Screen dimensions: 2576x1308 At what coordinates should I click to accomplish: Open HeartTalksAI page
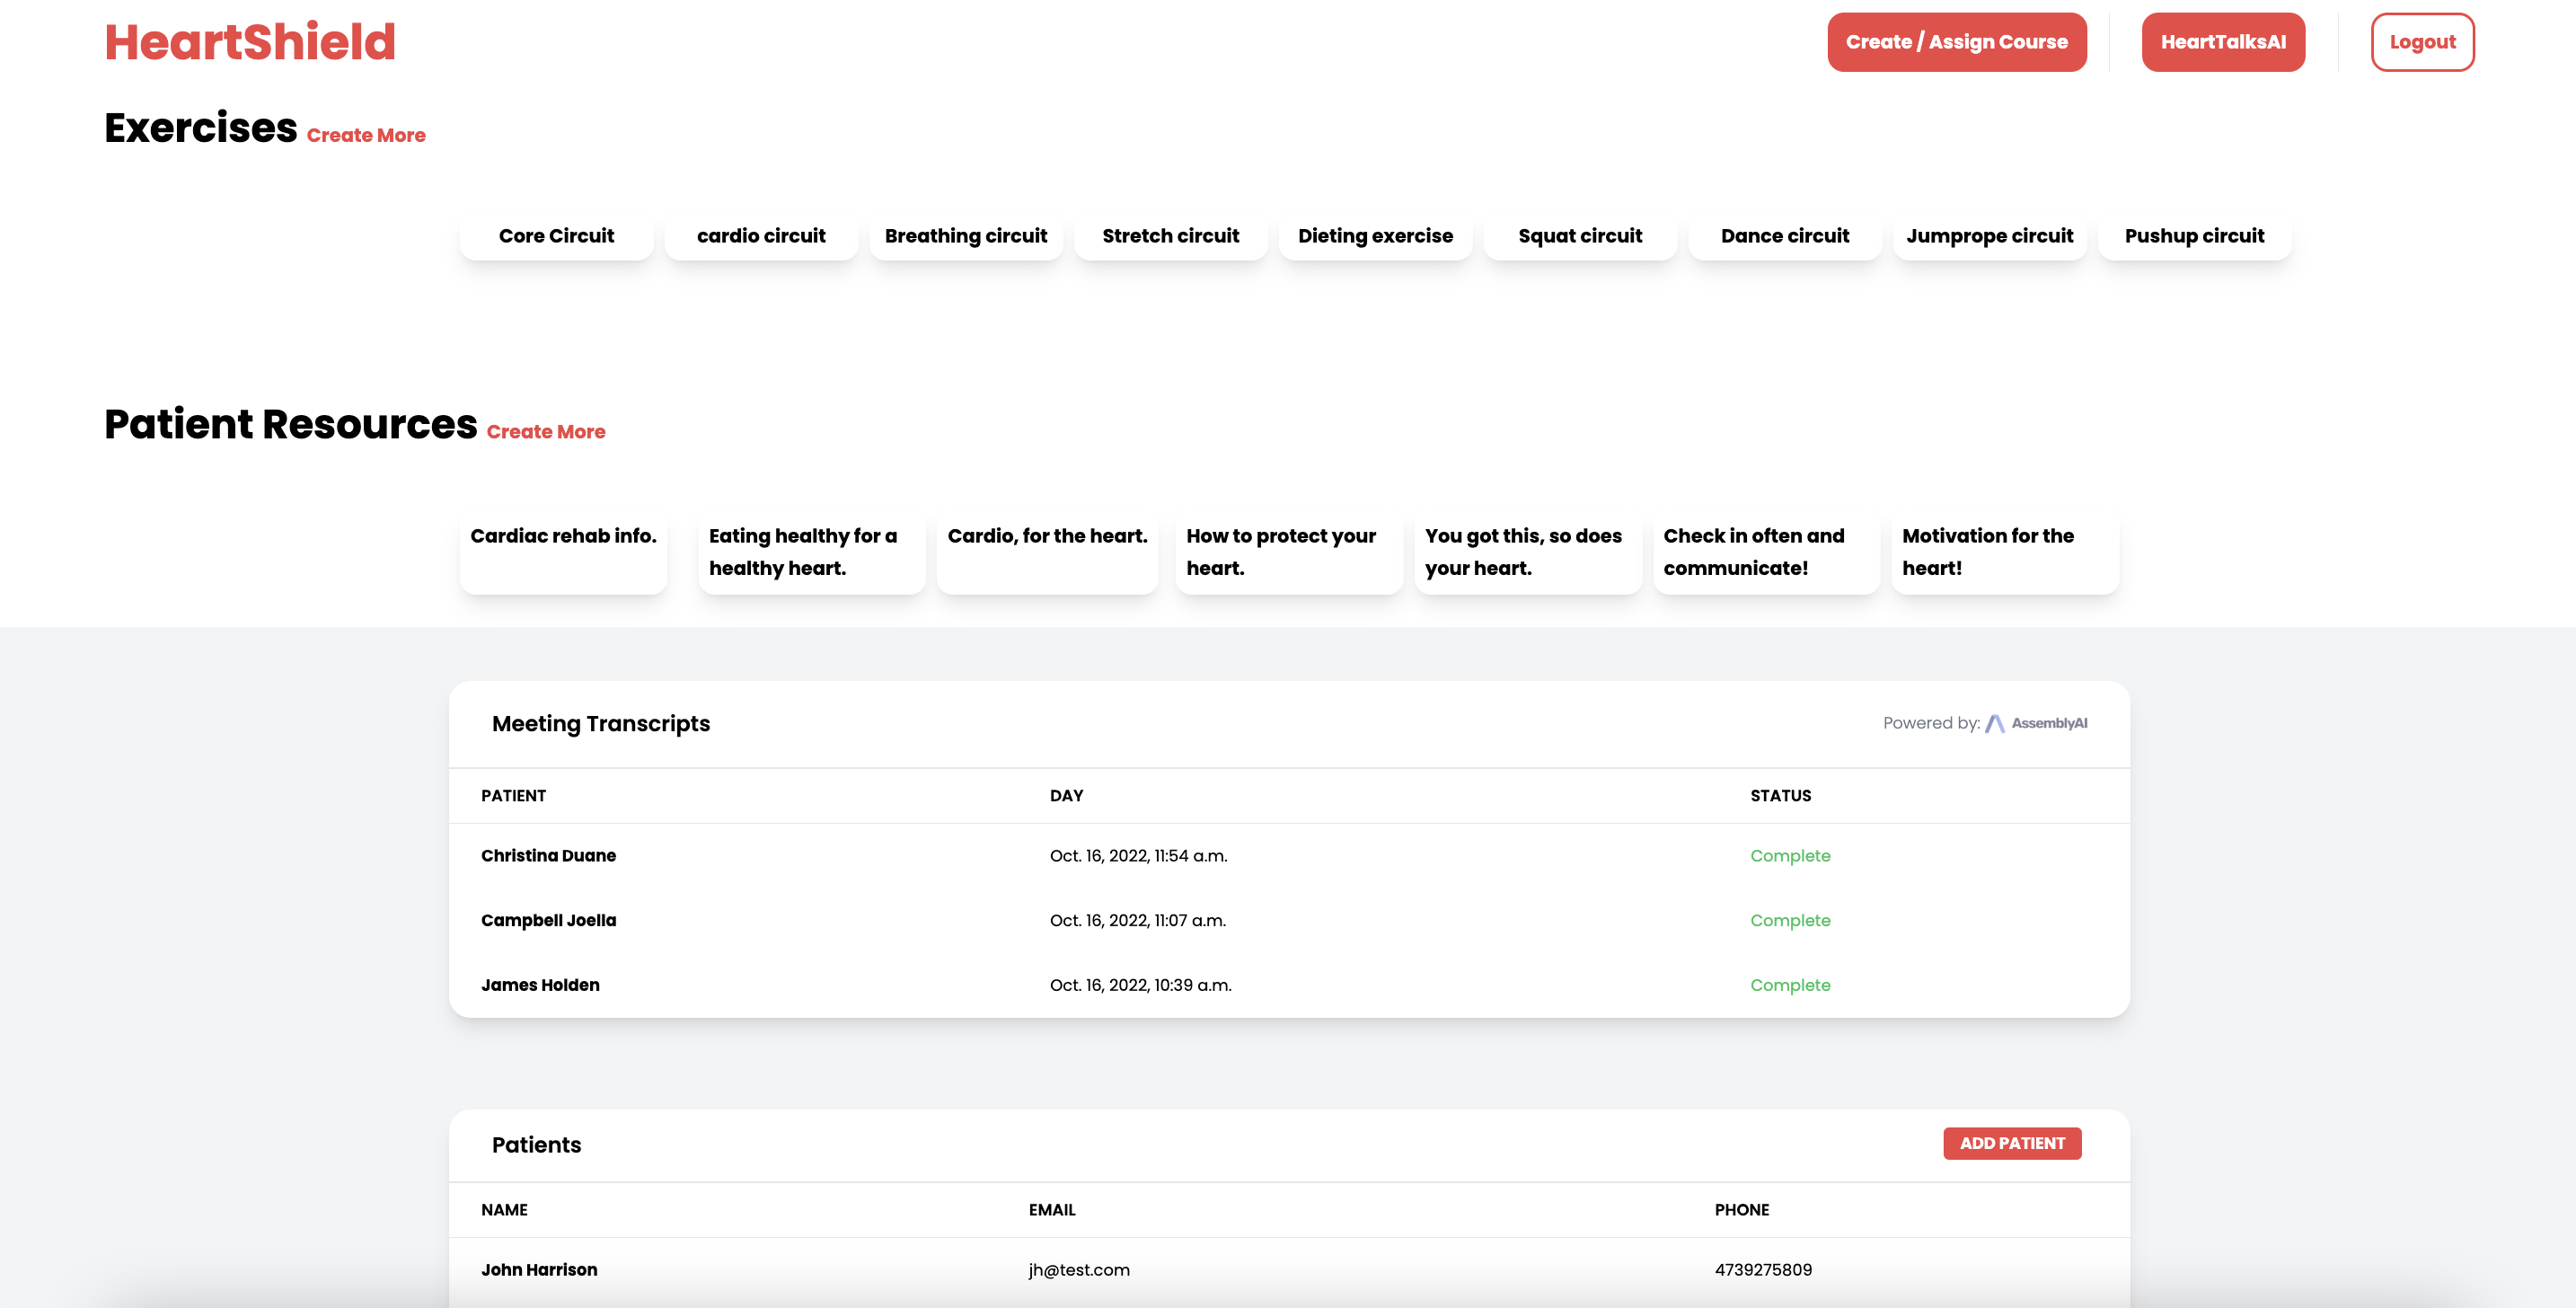(x=2222, y=42)
